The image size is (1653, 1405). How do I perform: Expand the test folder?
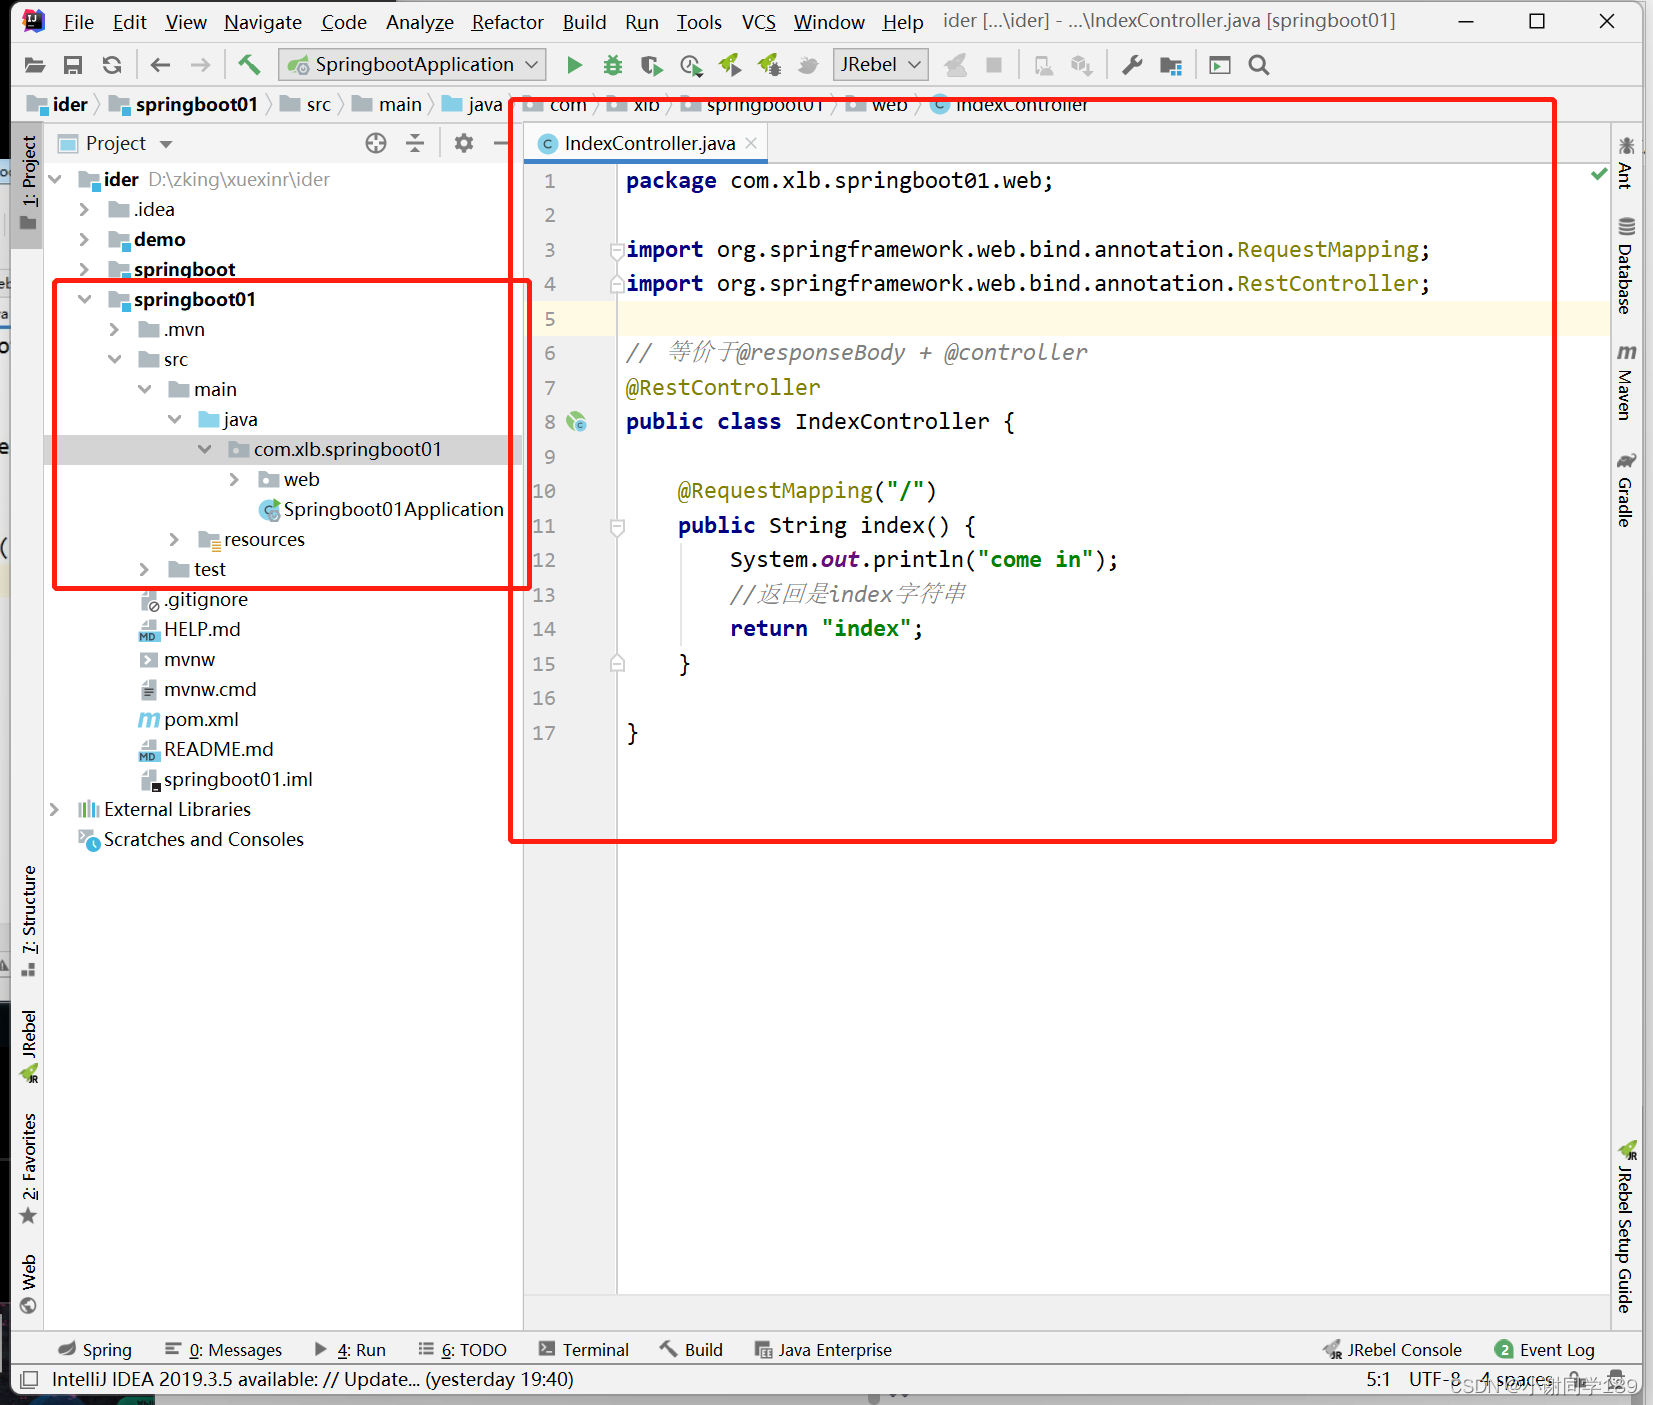pyautogui.click(x=144, y=569)
